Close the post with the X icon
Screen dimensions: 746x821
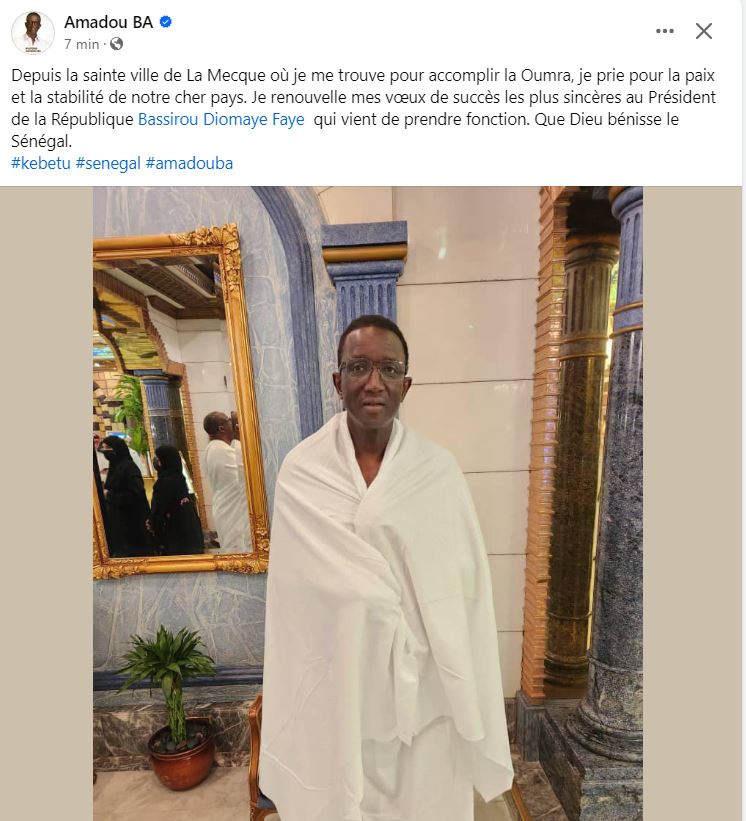click(704, 31)
